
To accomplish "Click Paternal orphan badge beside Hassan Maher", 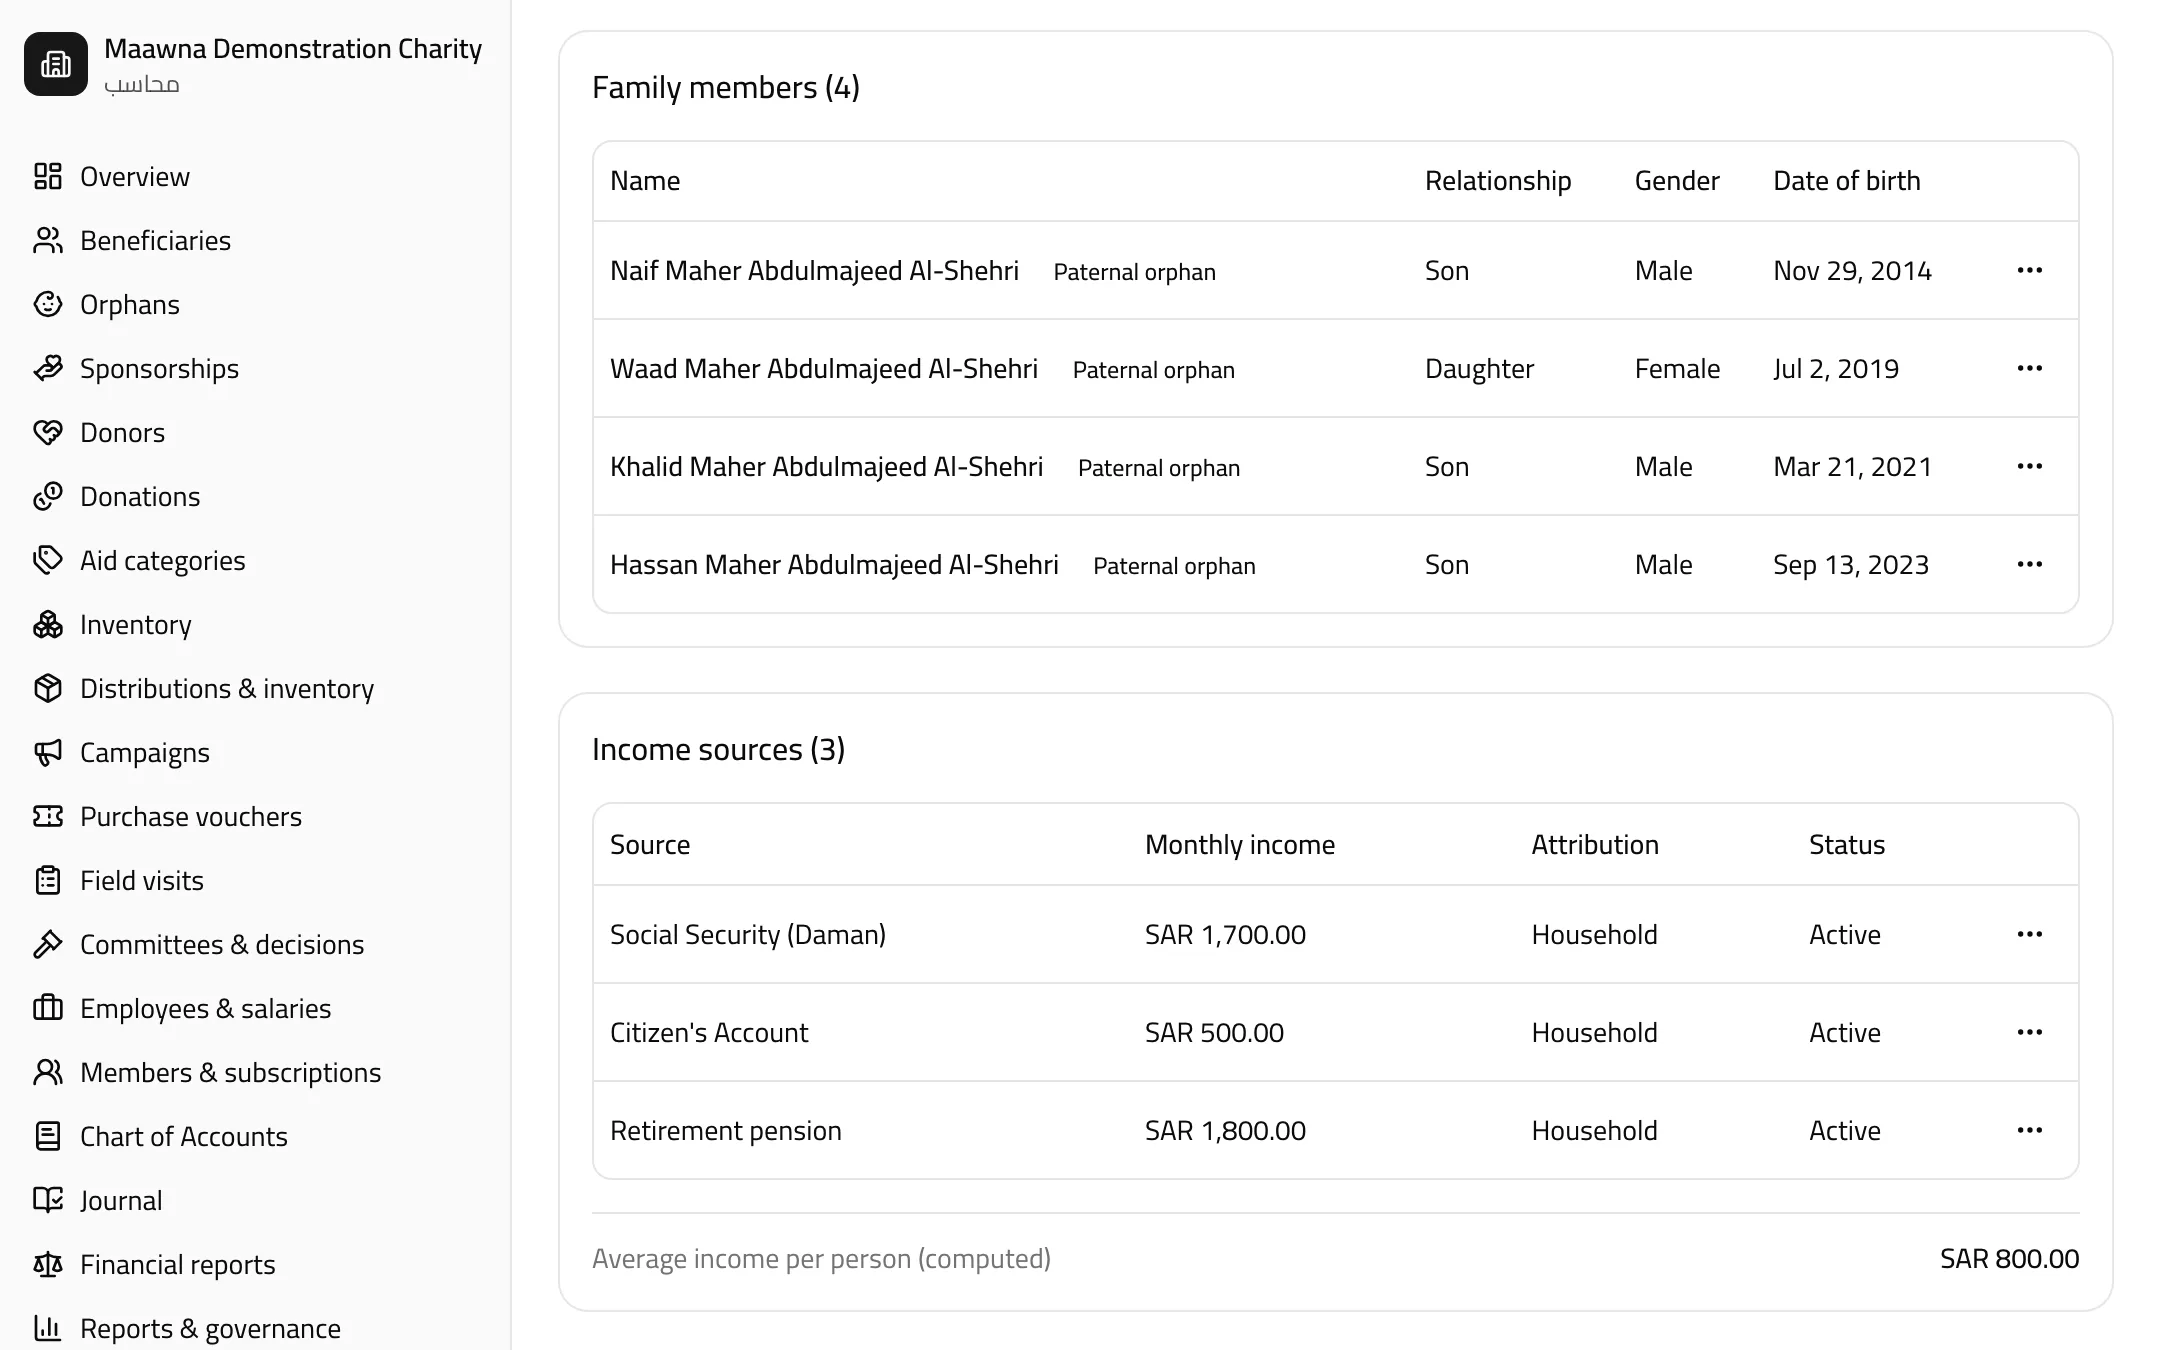I will tap(1174, 566).
